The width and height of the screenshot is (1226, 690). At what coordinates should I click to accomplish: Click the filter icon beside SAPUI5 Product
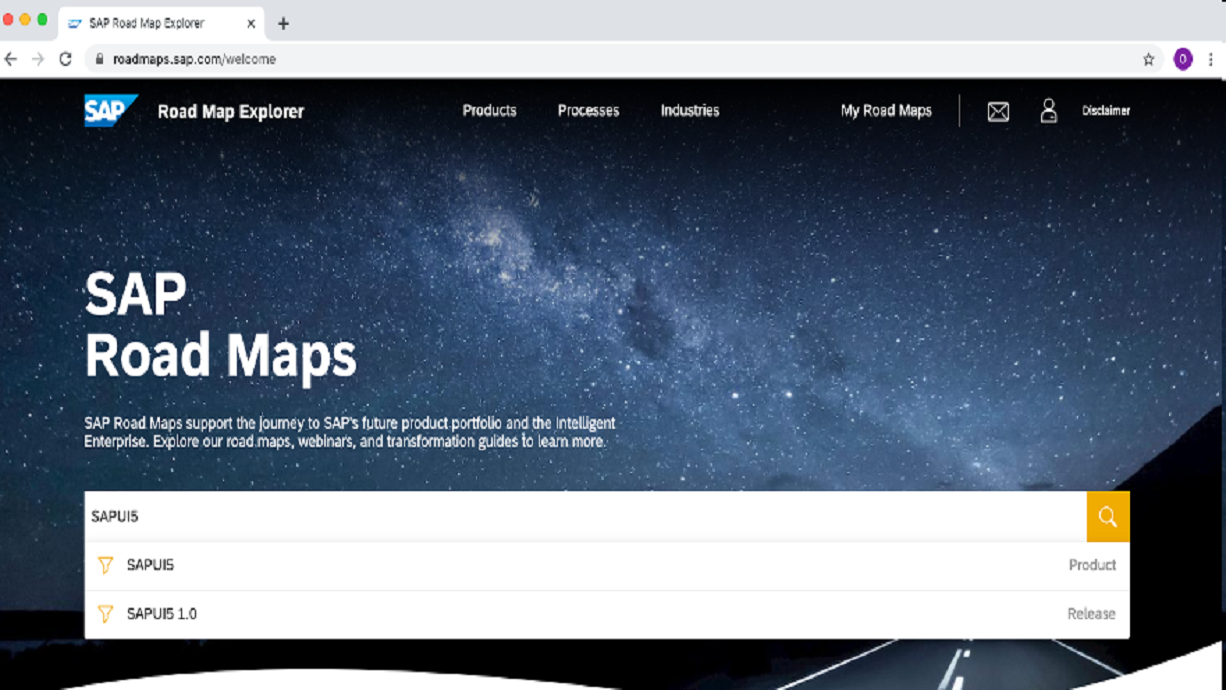(106, 566)
